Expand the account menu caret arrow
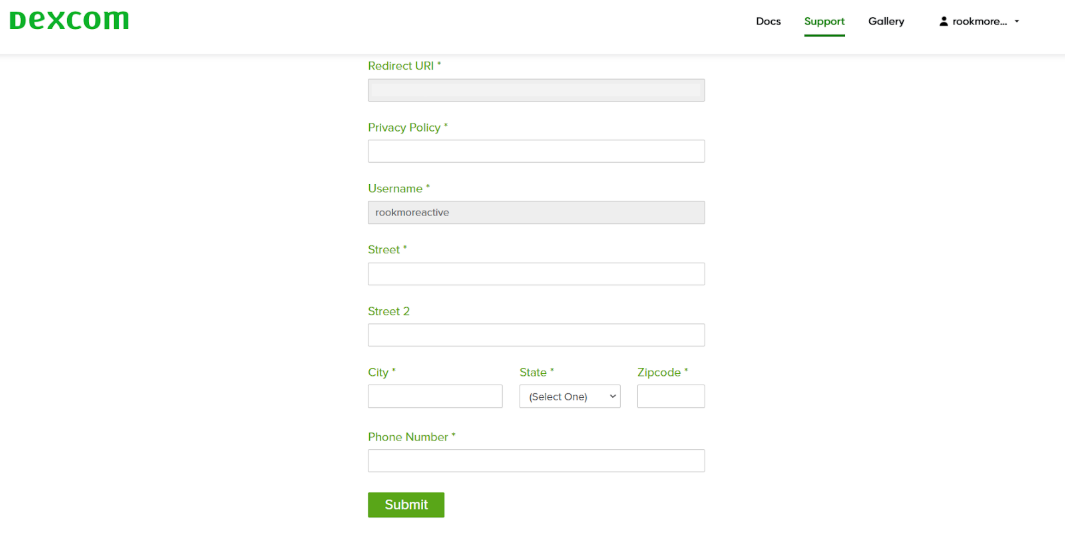The height and width of the screenshot is (534, 1077). [x=1017, y=21]
